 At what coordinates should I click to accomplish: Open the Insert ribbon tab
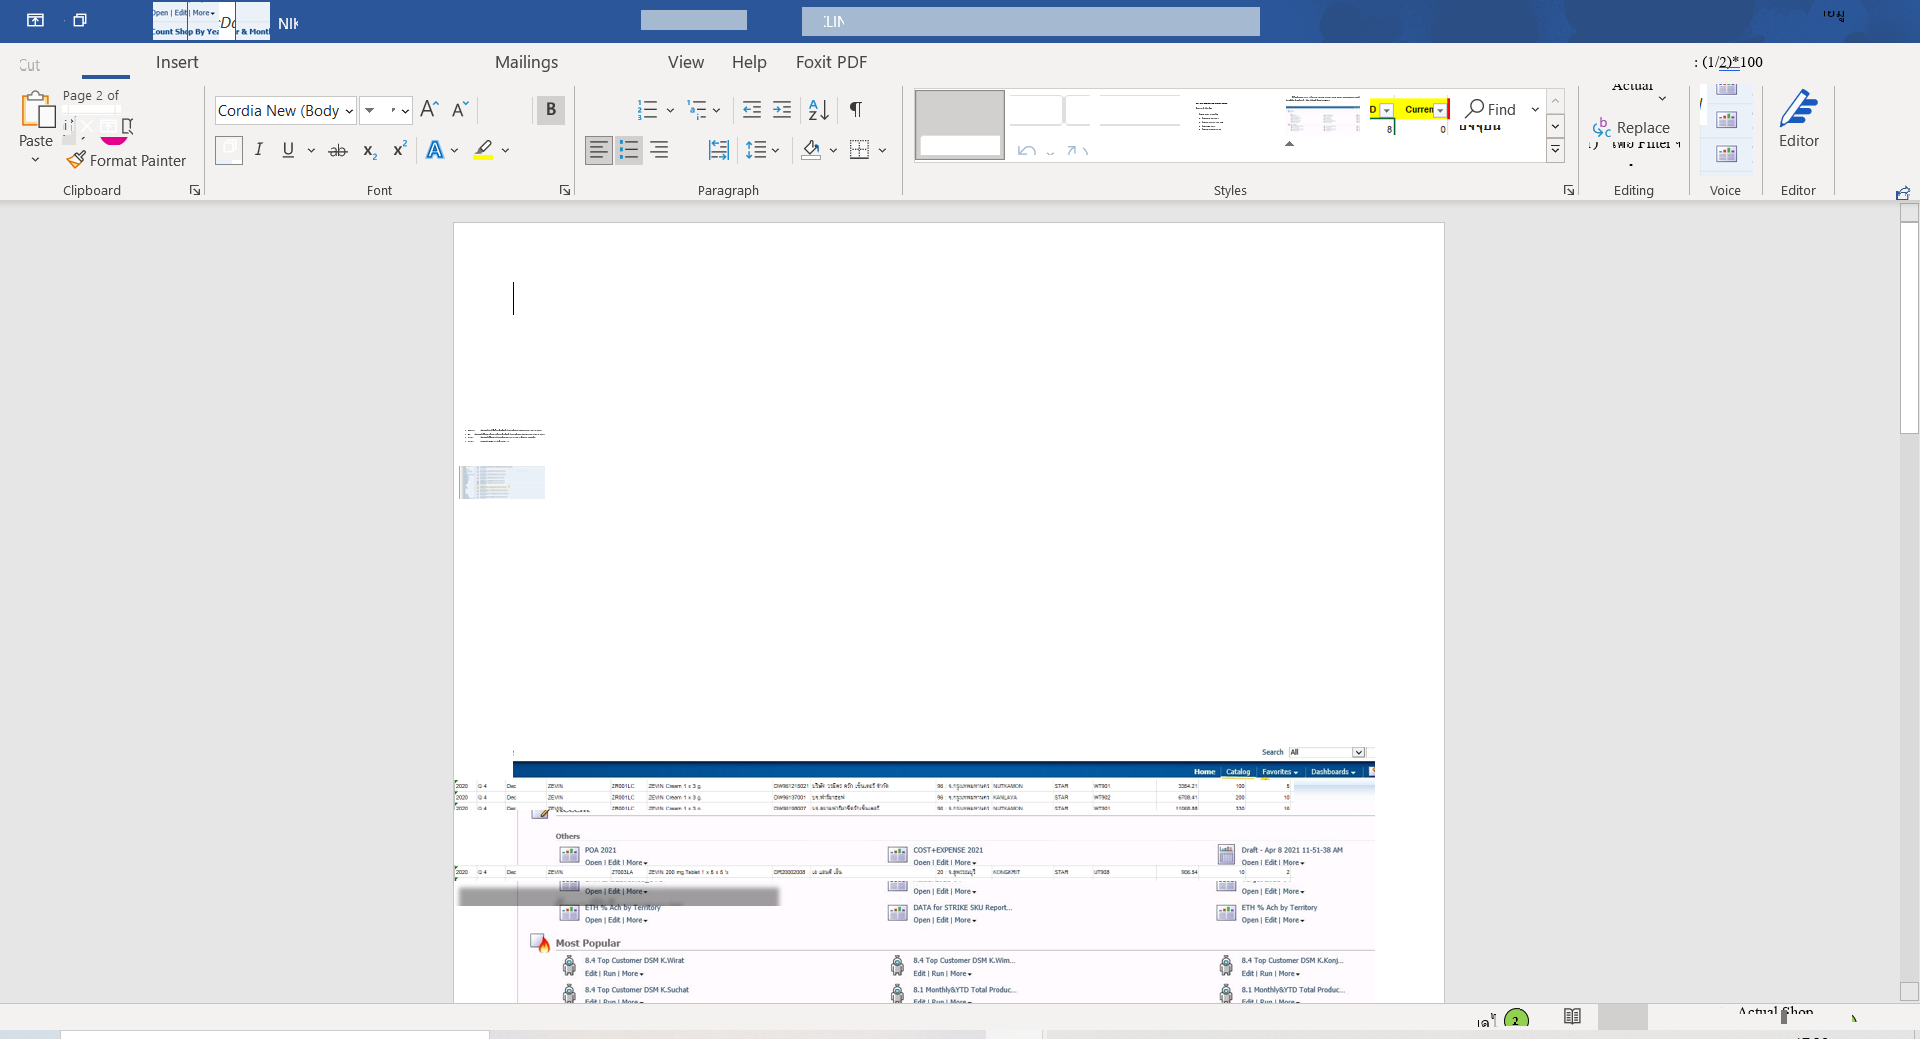point(177,62)
